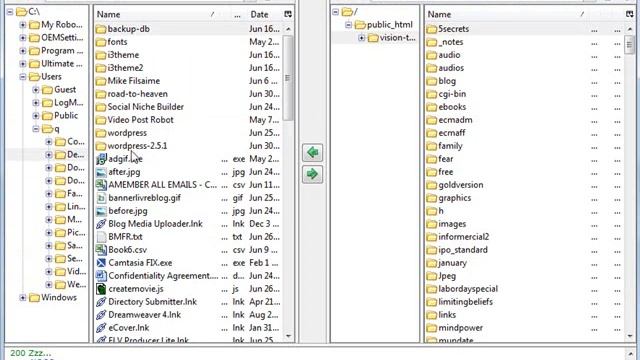Collapse the remote root / node
The width and height of the screenshot is (640, 360).
pyautogui.click(x=336, y=12)
